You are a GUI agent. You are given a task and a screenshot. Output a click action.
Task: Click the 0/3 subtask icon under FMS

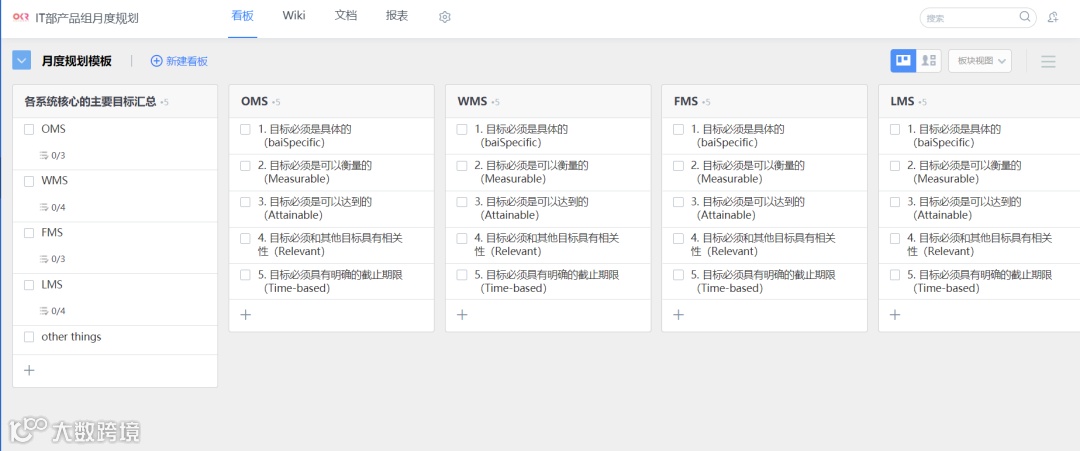point(43,259)
